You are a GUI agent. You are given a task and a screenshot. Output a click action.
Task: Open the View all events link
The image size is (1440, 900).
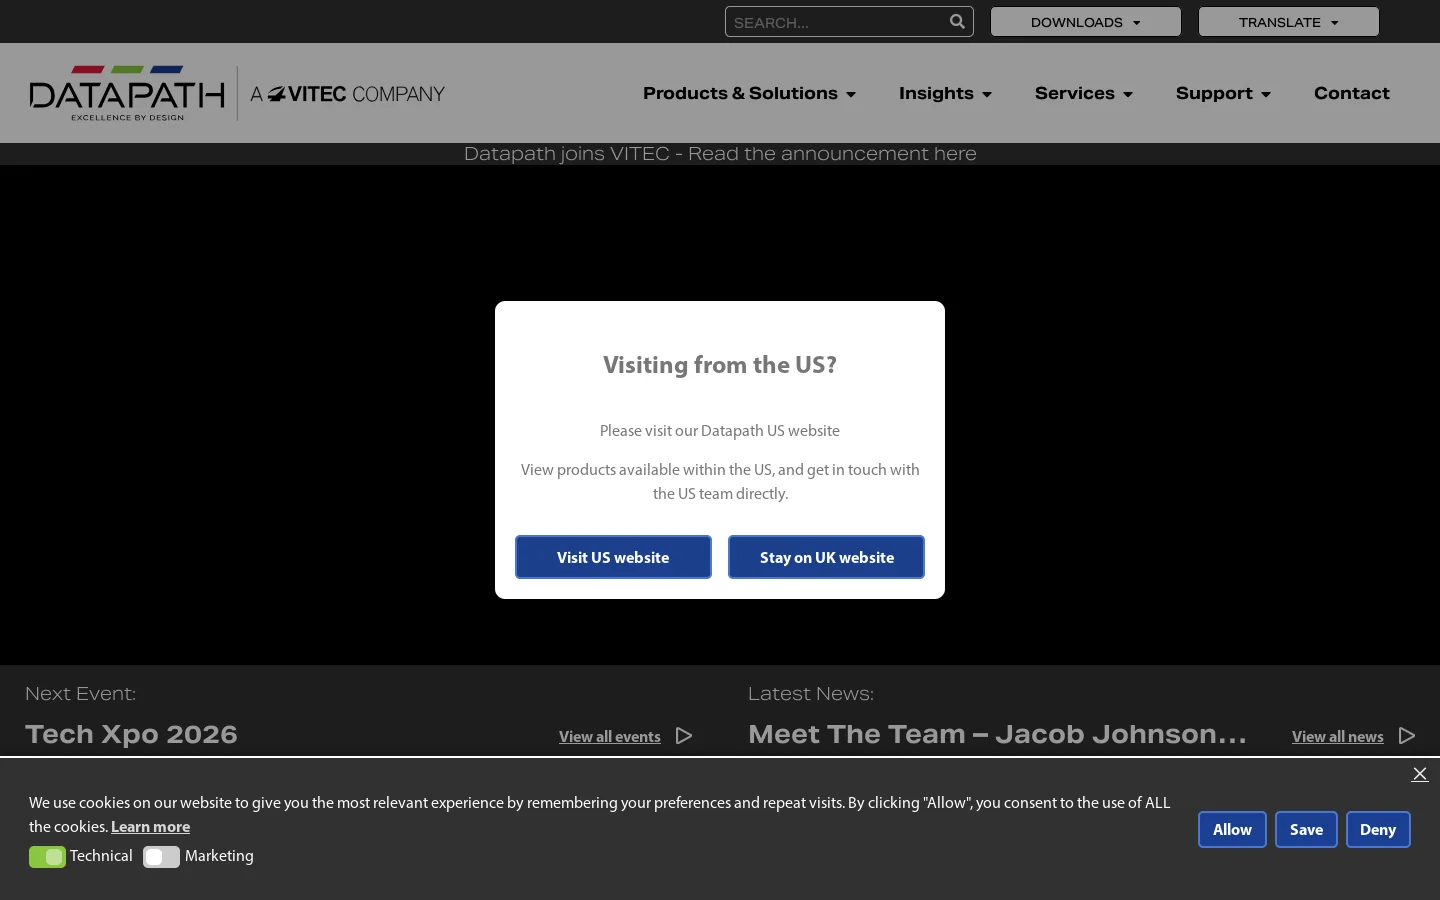click(x=610, y=737)
